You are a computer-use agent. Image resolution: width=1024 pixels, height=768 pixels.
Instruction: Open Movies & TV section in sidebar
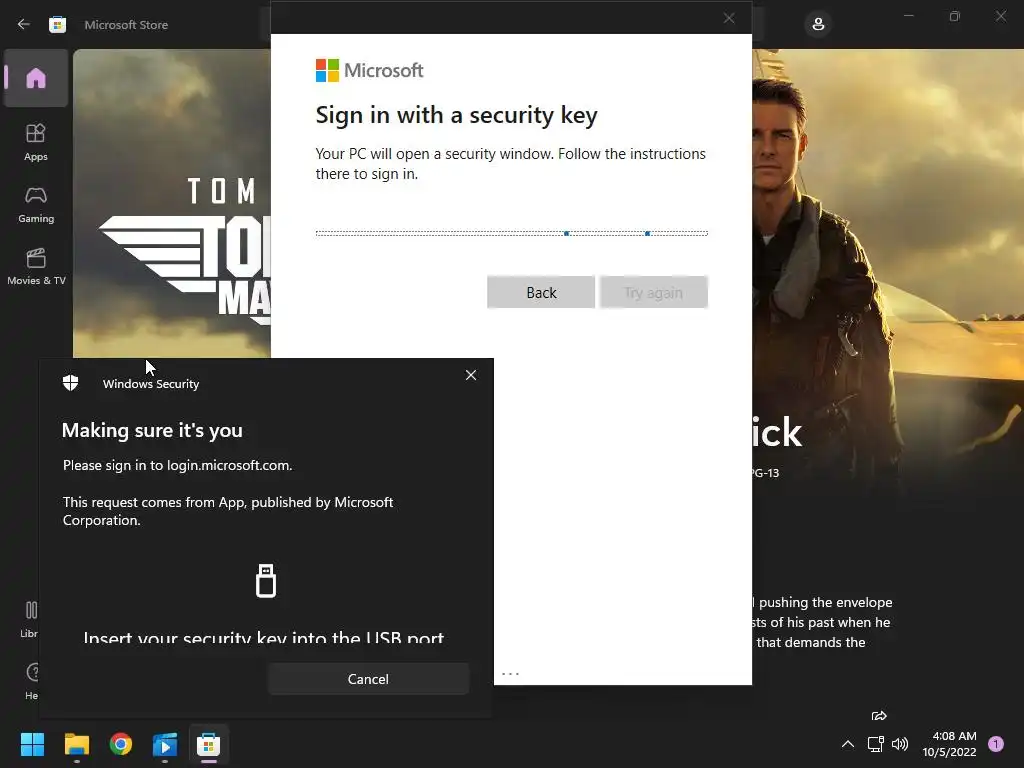click(x=36, y=266)
